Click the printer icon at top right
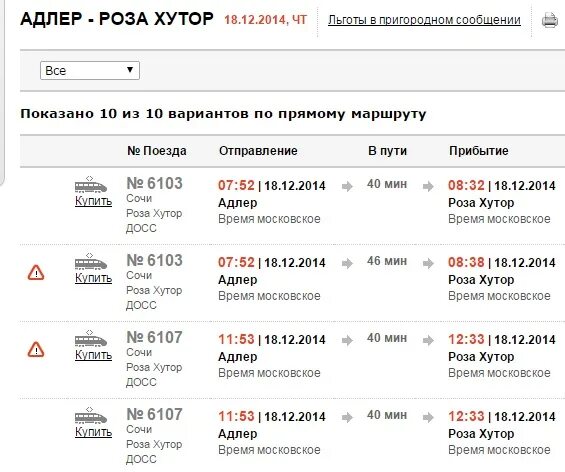 point(550,20)
